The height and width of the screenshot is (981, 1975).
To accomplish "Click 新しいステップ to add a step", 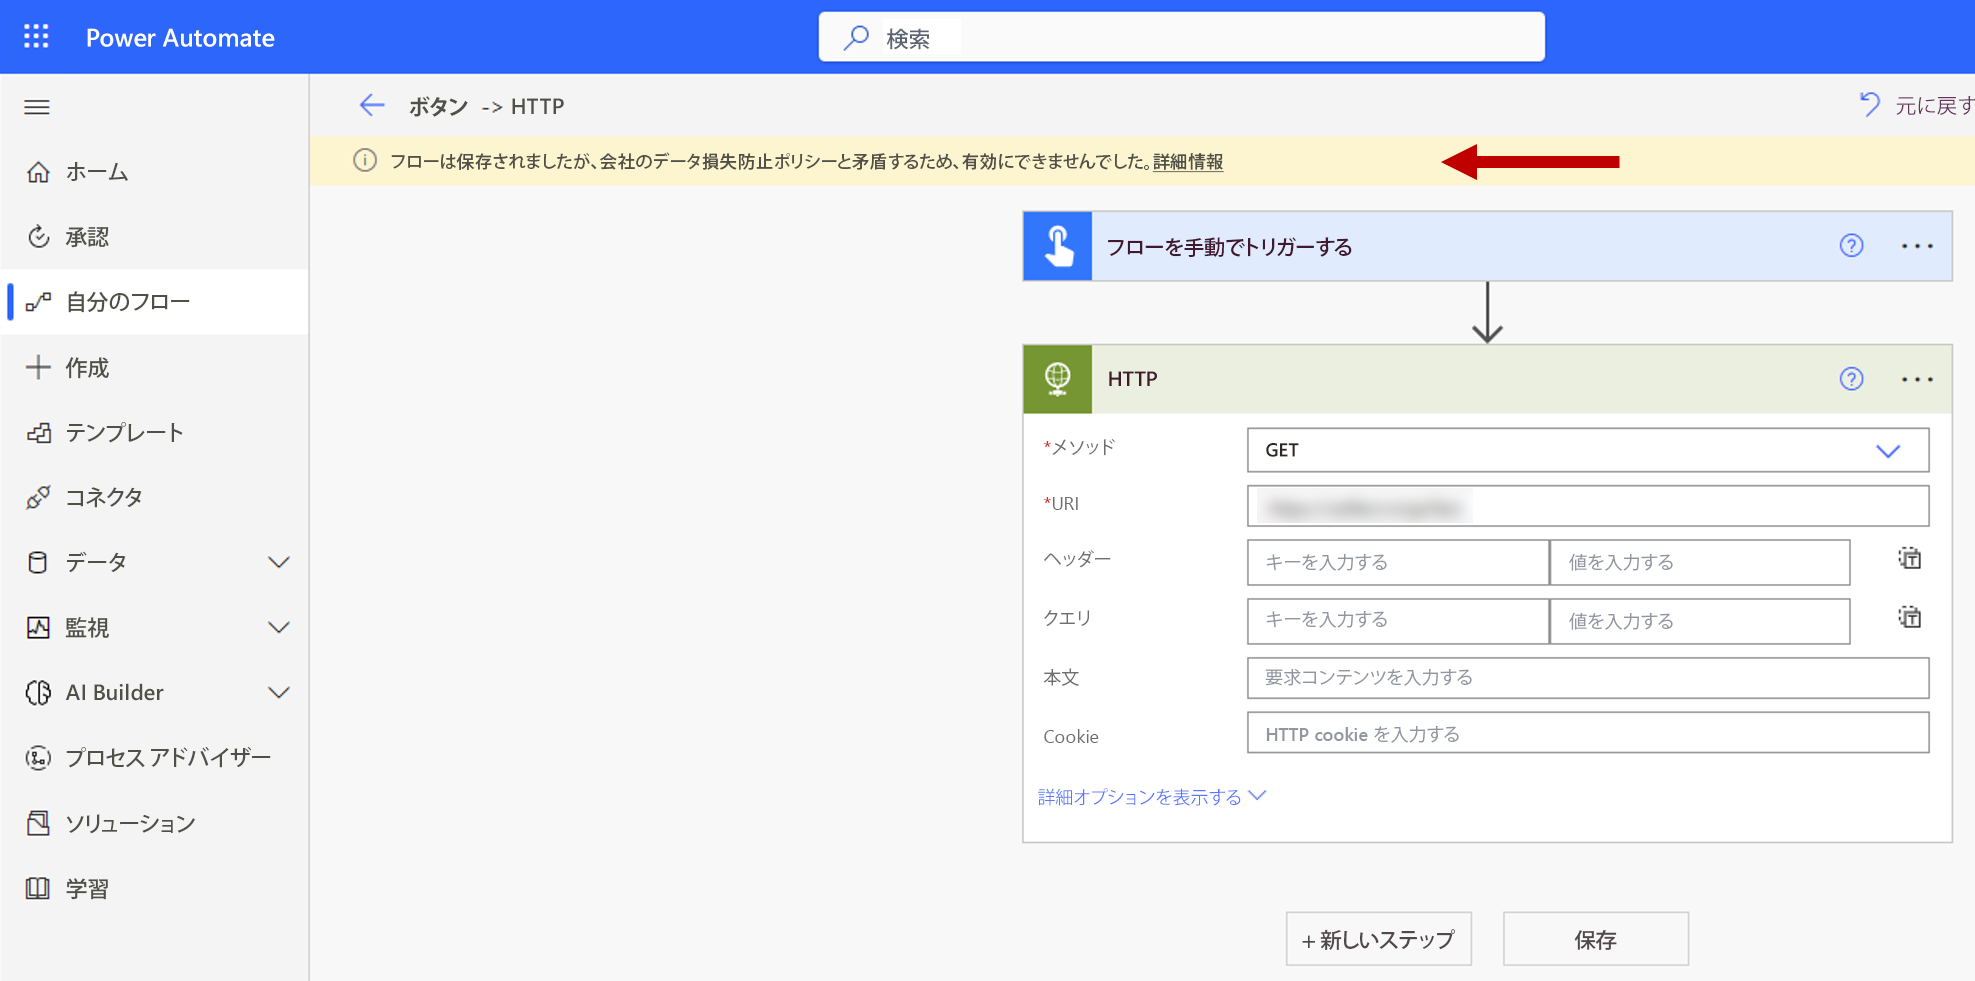I will click(1378, 938).
